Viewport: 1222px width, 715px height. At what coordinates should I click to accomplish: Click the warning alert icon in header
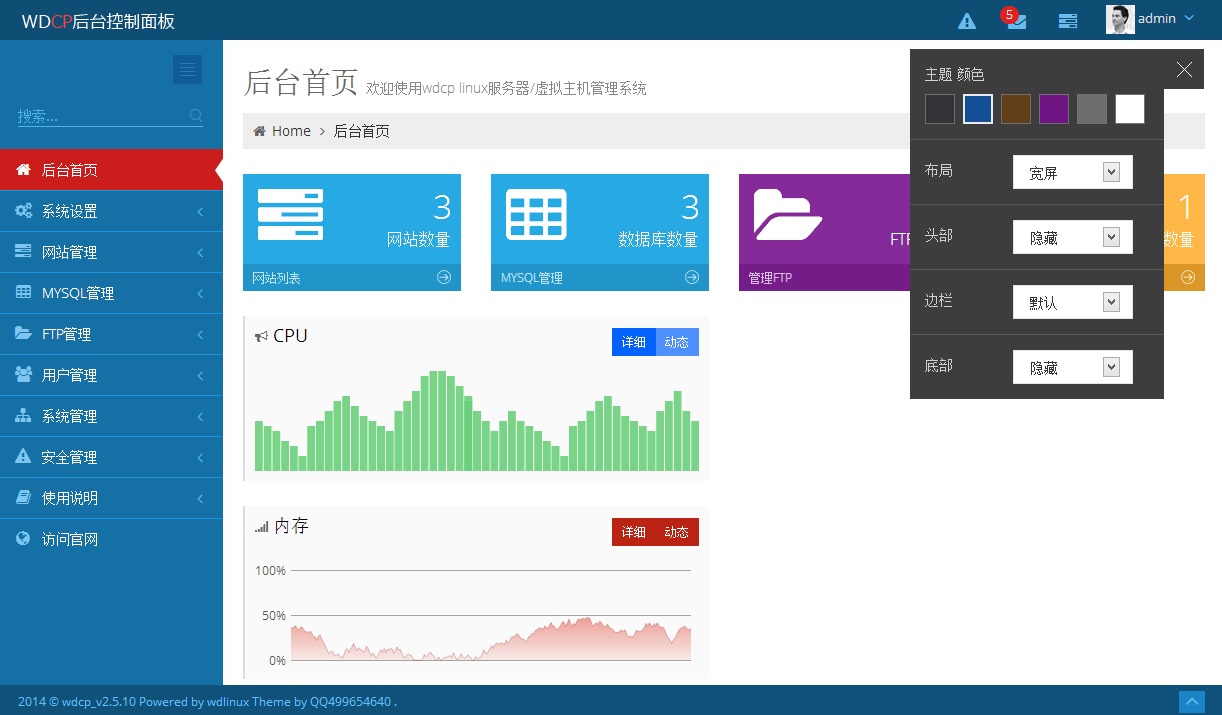coord(967,20)
